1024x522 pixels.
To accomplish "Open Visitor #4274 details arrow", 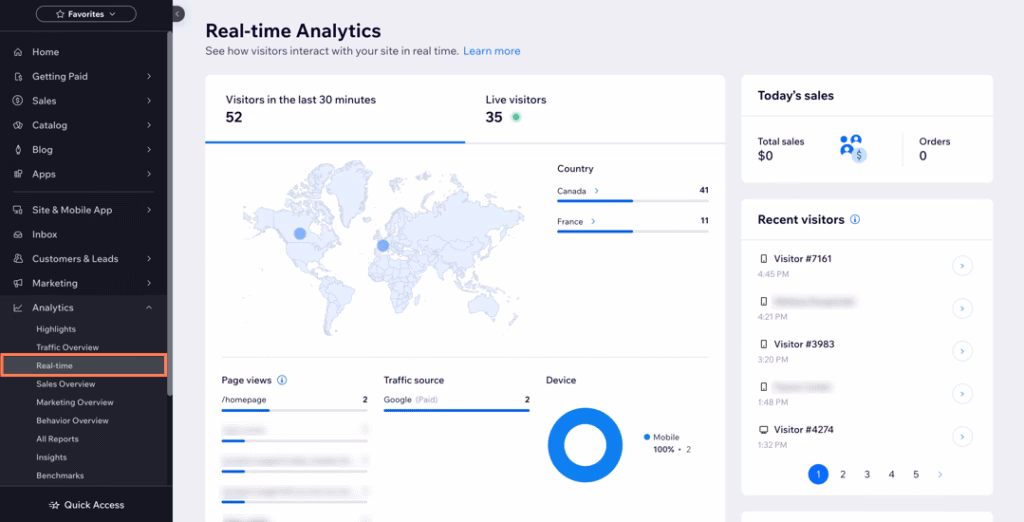I will [x=962, y=437].
